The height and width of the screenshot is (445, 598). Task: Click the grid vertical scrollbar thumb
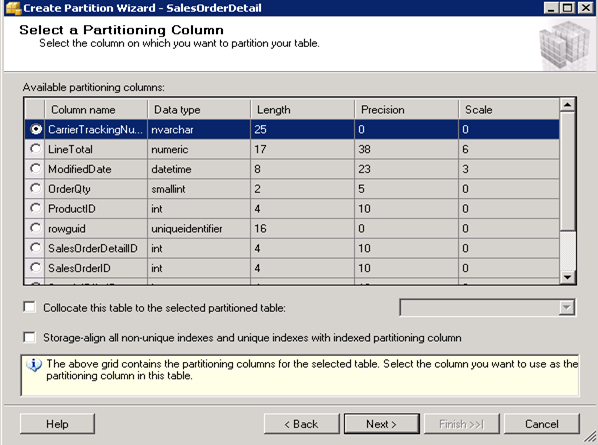pos(567,171)
